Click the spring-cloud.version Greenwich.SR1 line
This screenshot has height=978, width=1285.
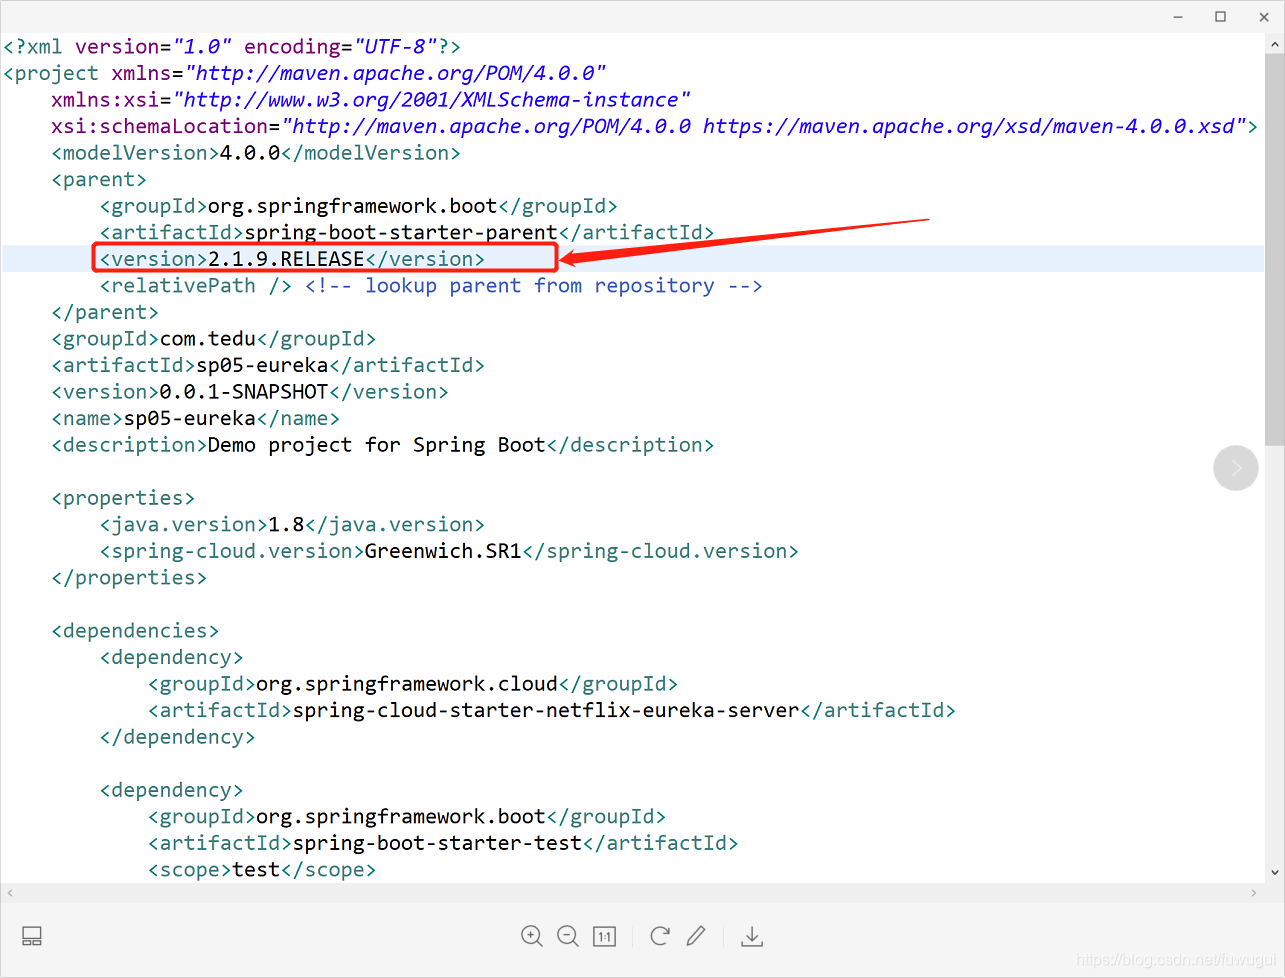pyautogui.click(x=449, y=551)
